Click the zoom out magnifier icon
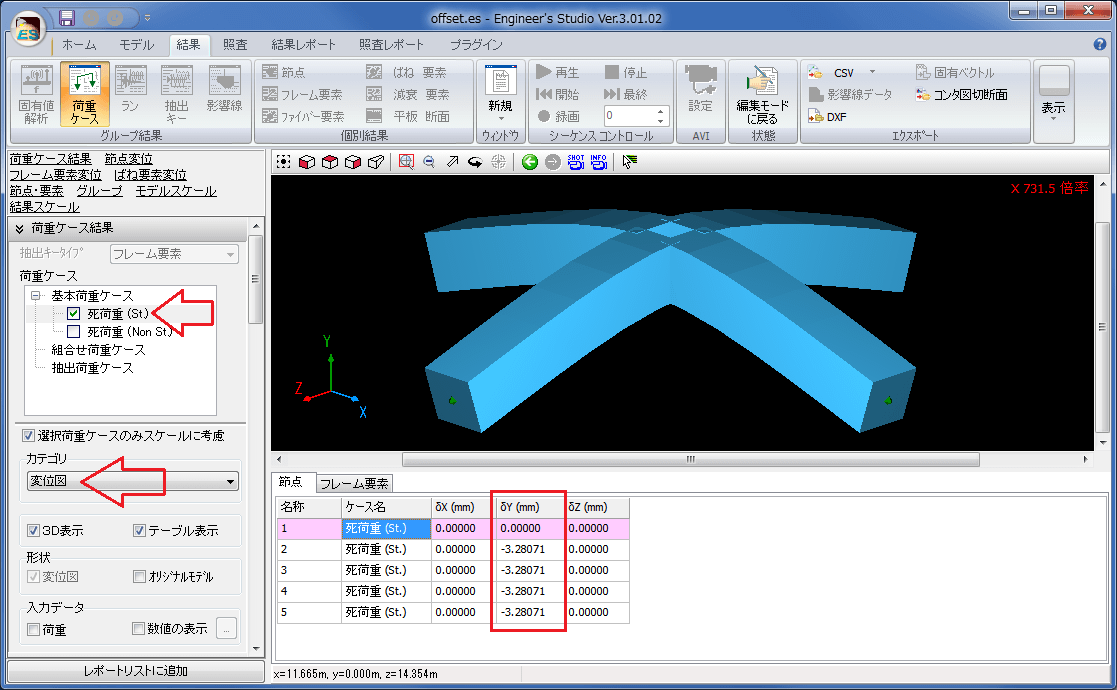The height and width of the screenshot is (690, 1117). click(429, 162)
